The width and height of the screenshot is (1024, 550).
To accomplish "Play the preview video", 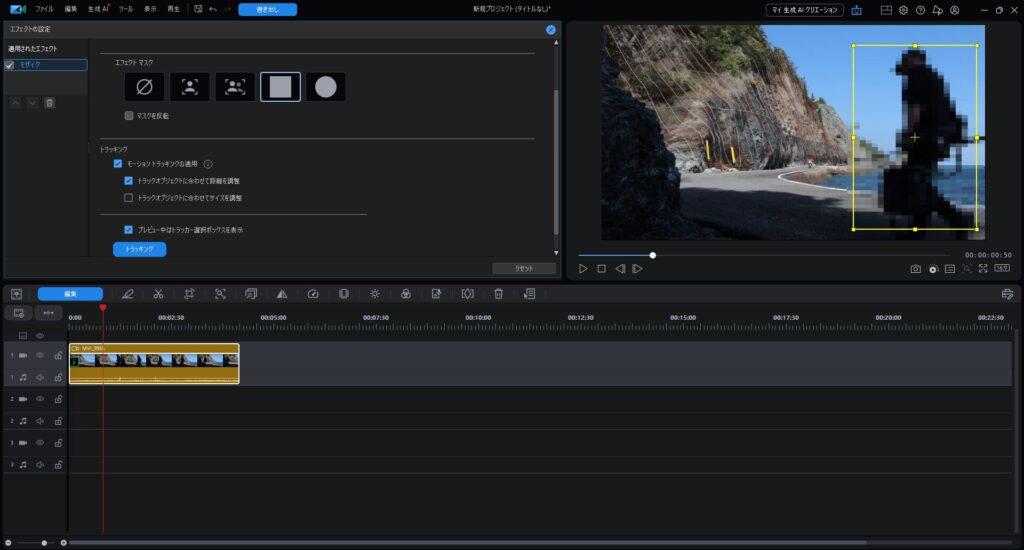I will tap(583, 269).
